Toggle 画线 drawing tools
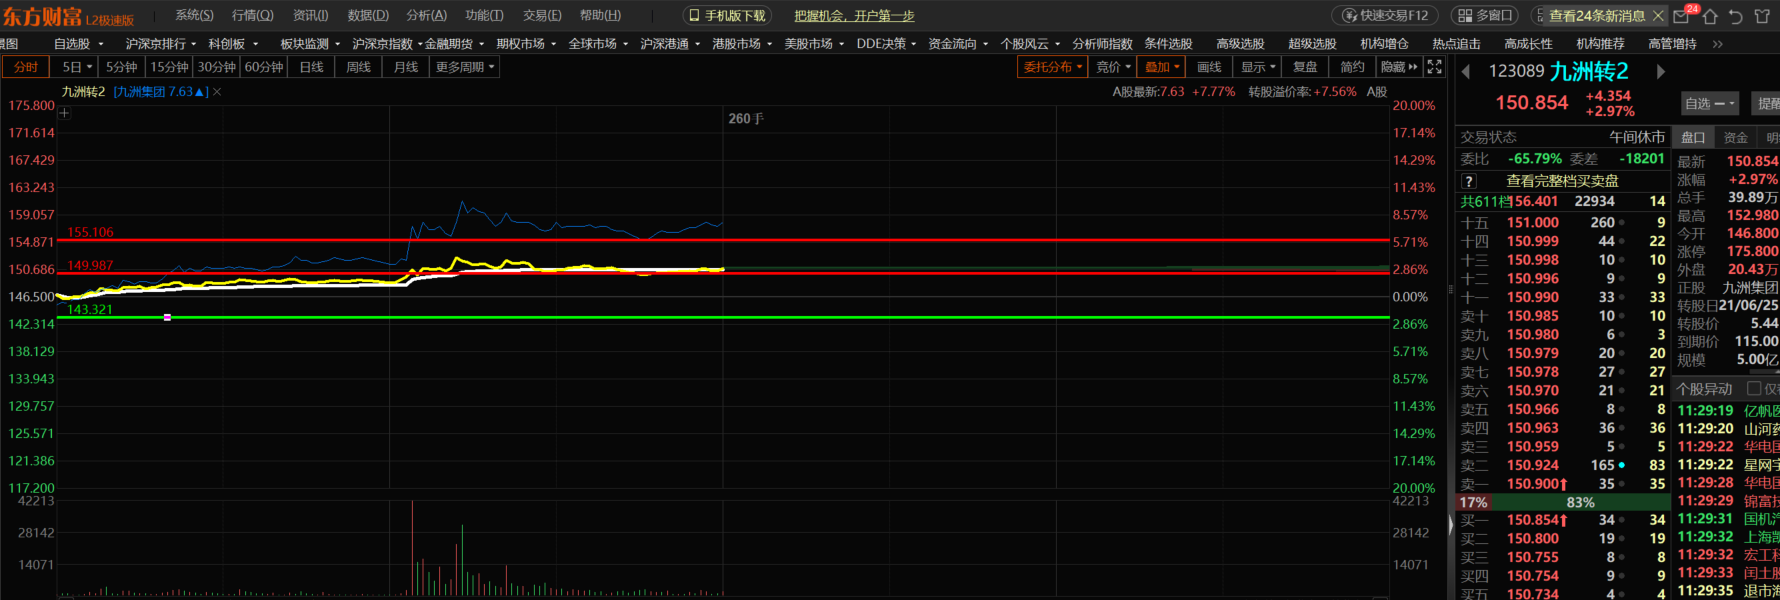The width and height of the screenshot is (1780, 600). point(1209,67)
